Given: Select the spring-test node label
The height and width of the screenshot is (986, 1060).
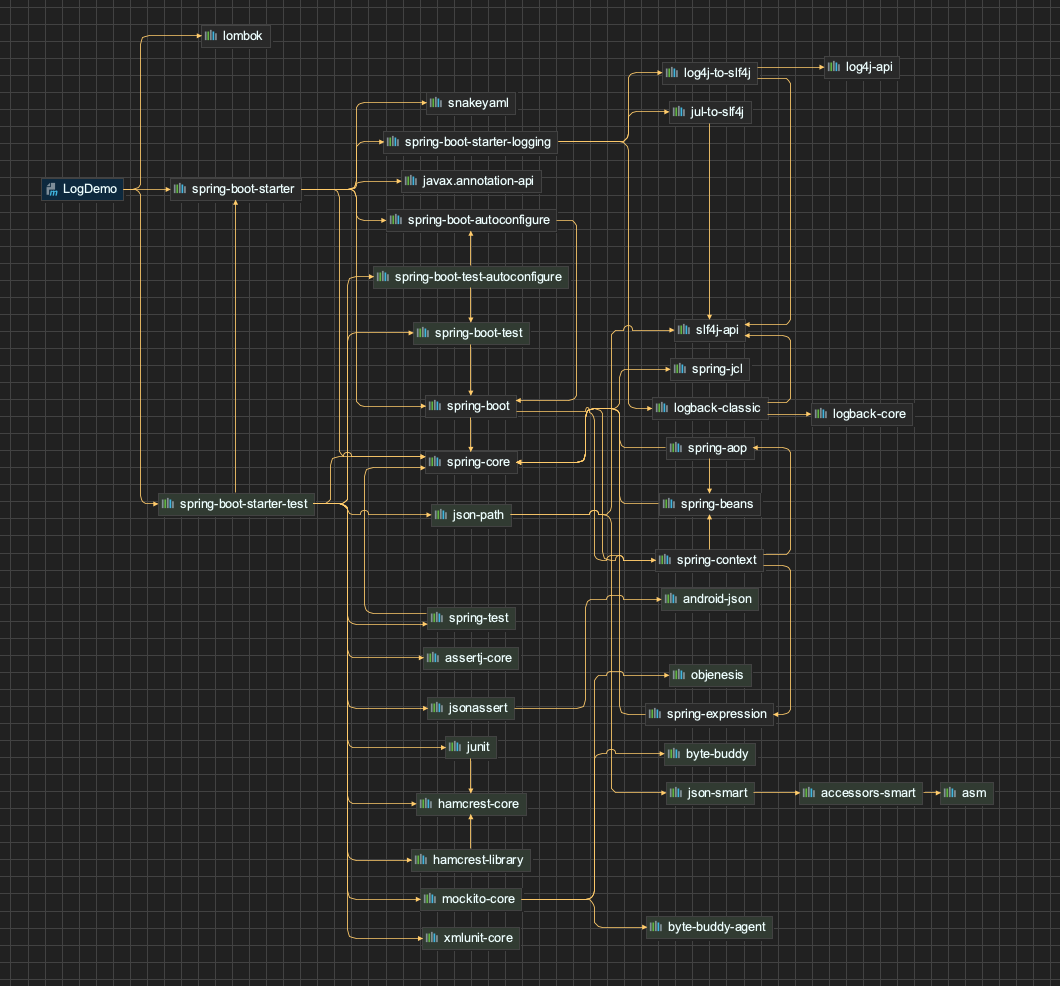Looking at the screenshot, I should (x=479, y=618).
